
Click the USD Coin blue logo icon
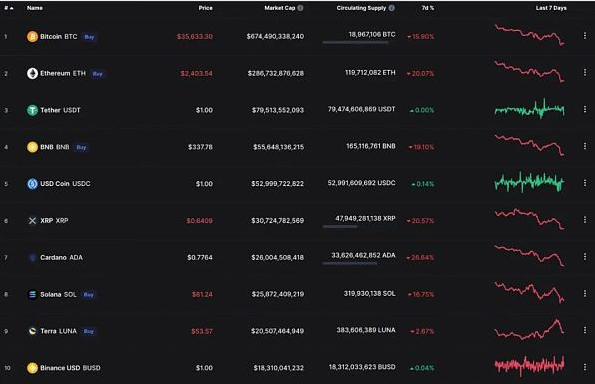coord(32,184)
